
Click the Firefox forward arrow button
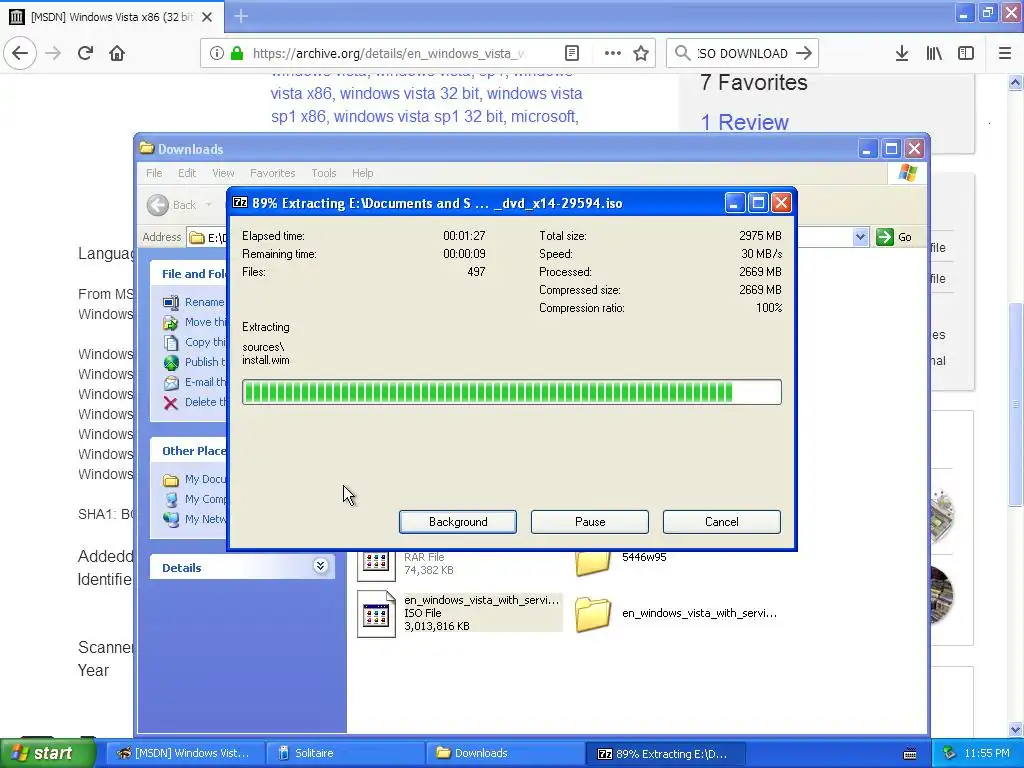click(x=54, y=53)
